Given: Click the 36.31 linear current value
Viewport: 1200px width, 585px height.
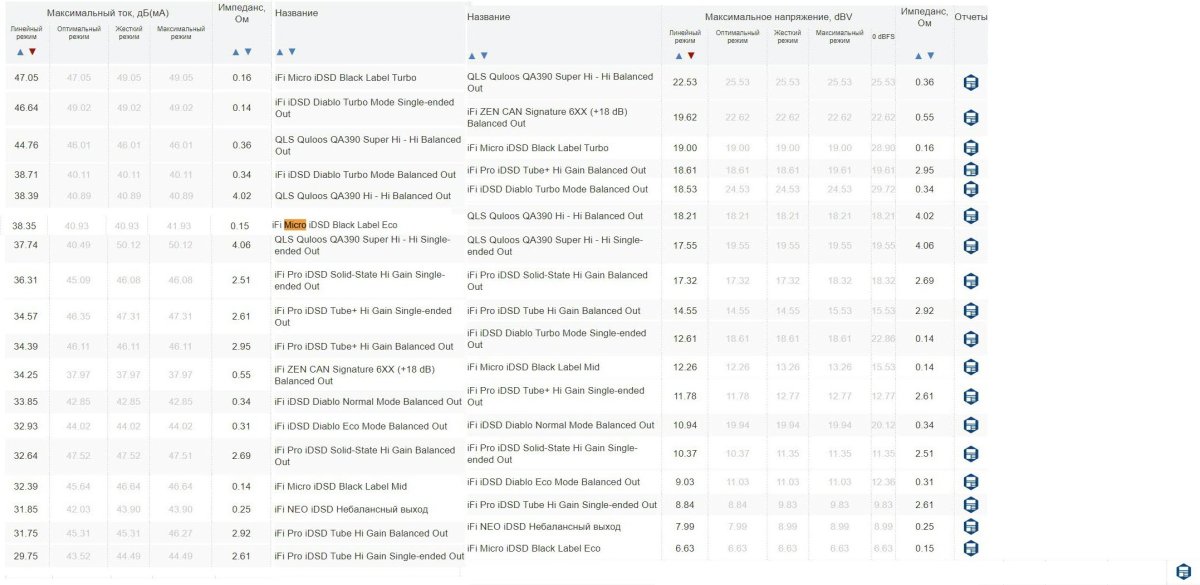Looking at the screenshot, I should click(x=26, y=280).
